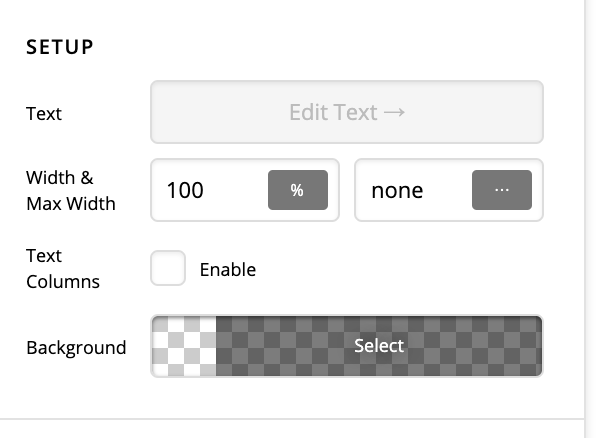Enable the Text Columns checkbox
Viewport: 612px width, 438px height.
pos(168,269)
